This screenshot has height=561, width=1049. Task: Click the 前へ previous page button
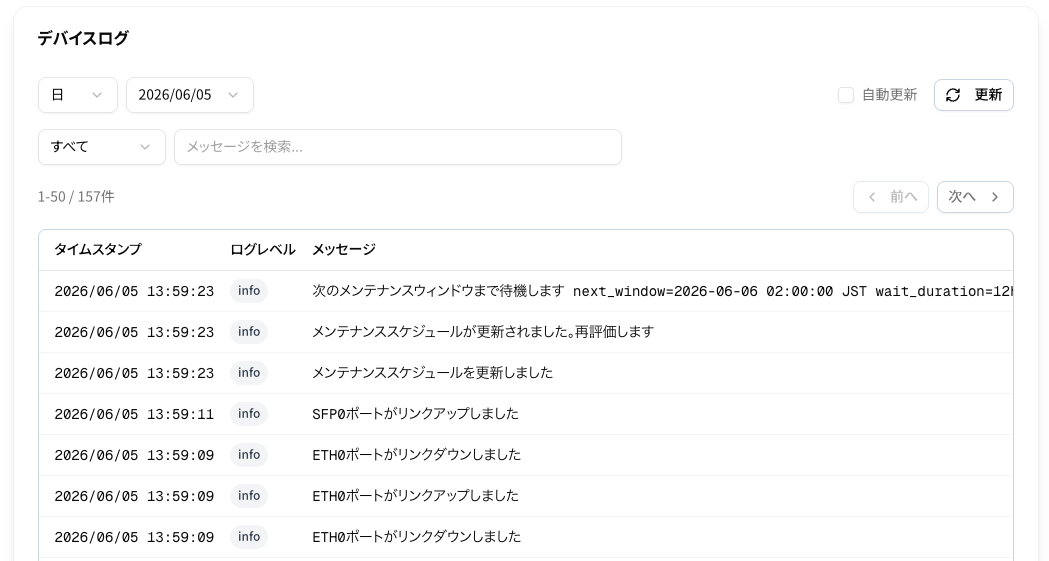tap(890, 197)
